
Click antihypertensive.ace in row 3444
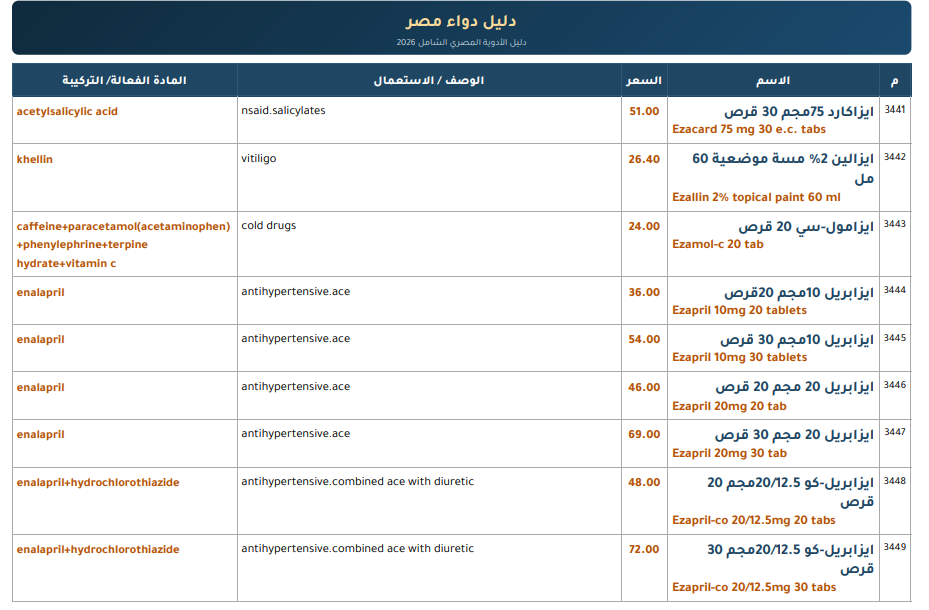click(x=296, y=291)
